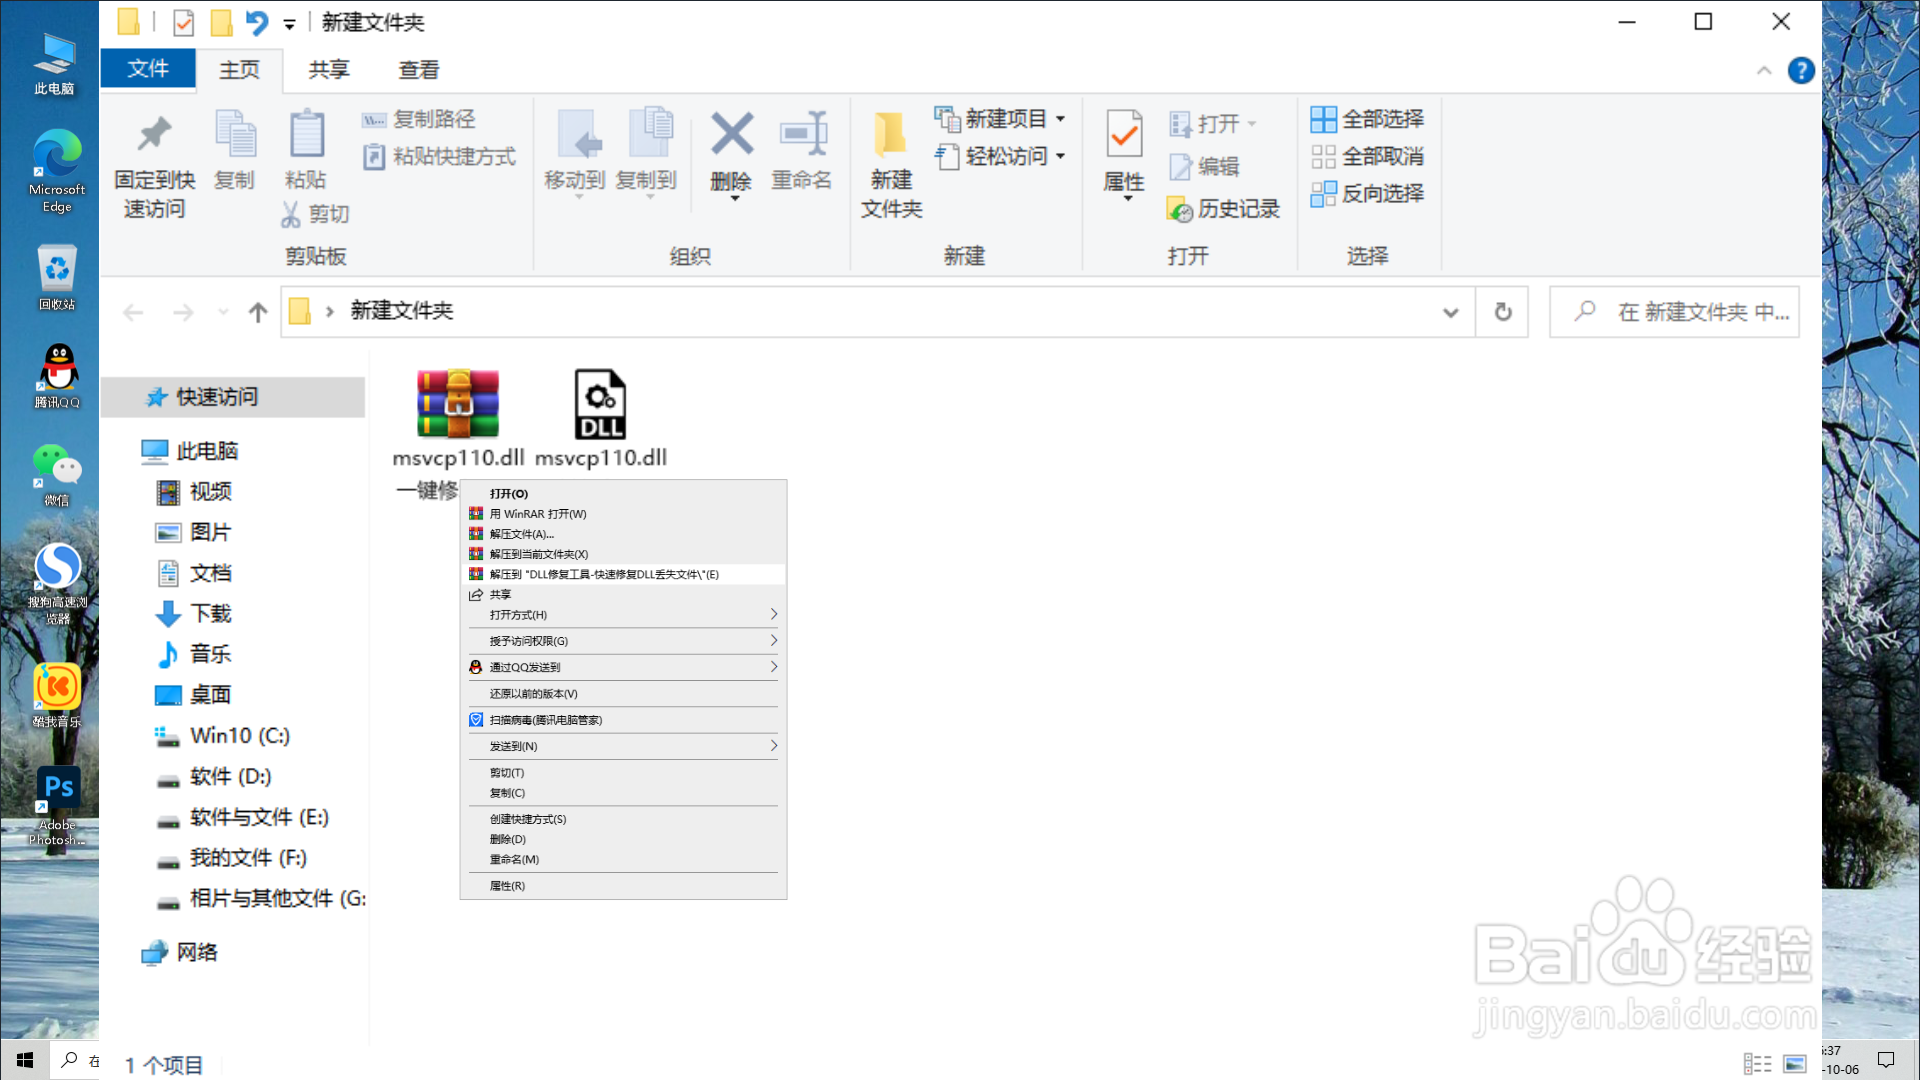The image size is (1920, 1080).
Task: Click the History (历史记录) icon
Action: 1181,209
